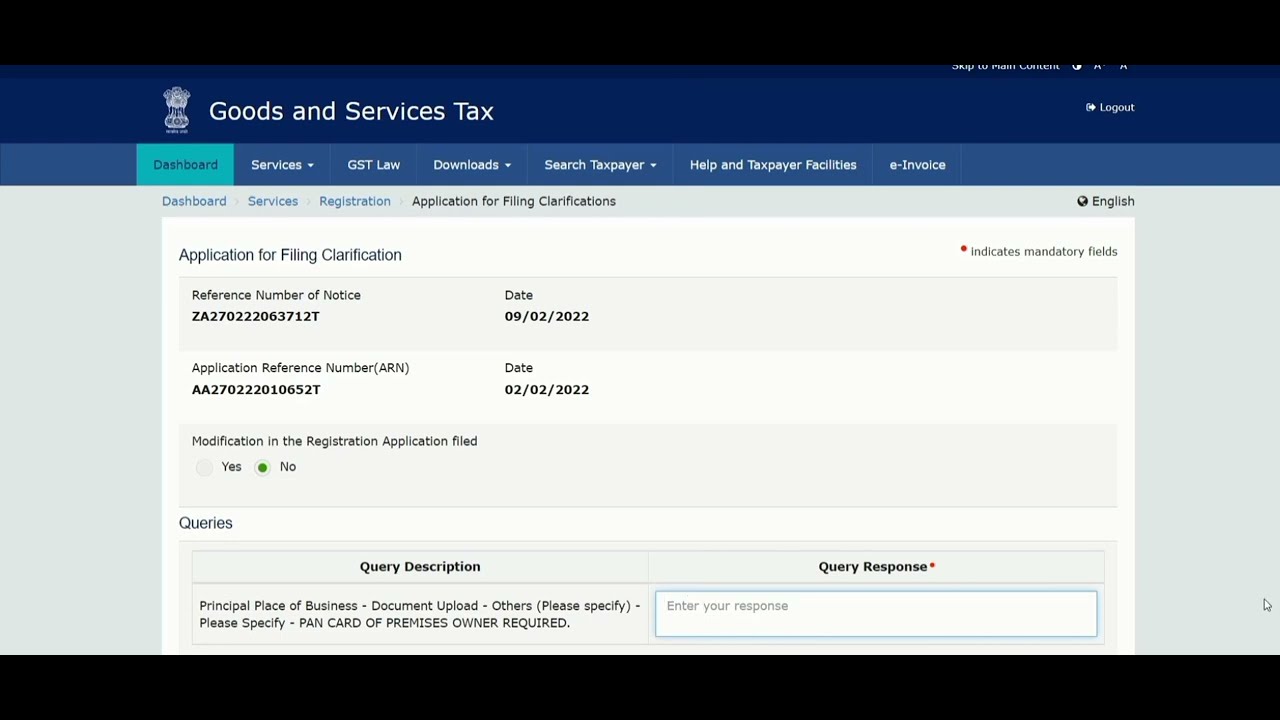The image size is (1280, 720).
Task: Click the ARN date 02/02/2022
Action: pyautogui.click(x=547, y=389)
